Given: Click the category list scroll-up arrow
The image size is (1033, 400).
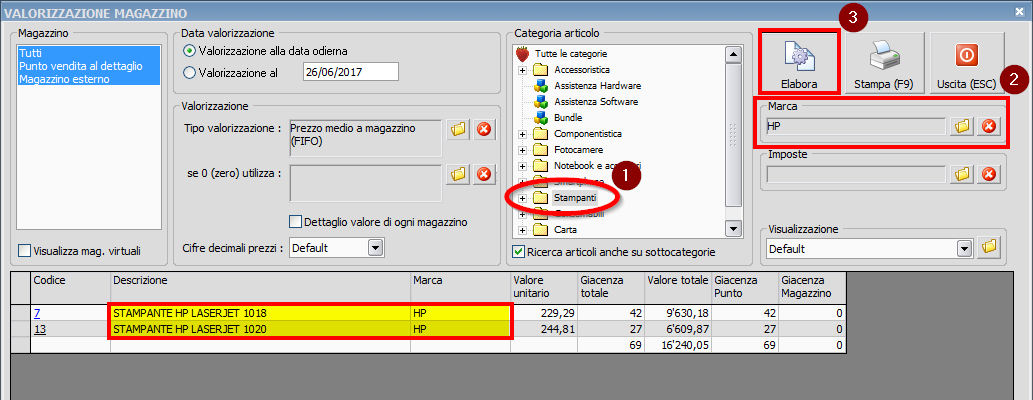Looking at the screenshot, I should pos(733,53).
